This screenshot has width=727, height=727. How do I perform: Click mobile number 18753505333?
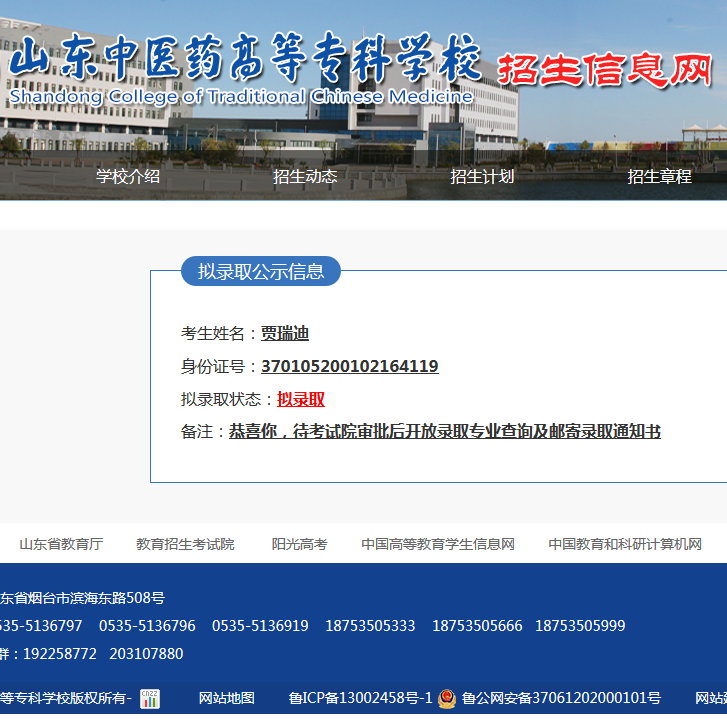pyautogui.click(x=370, y=626)
